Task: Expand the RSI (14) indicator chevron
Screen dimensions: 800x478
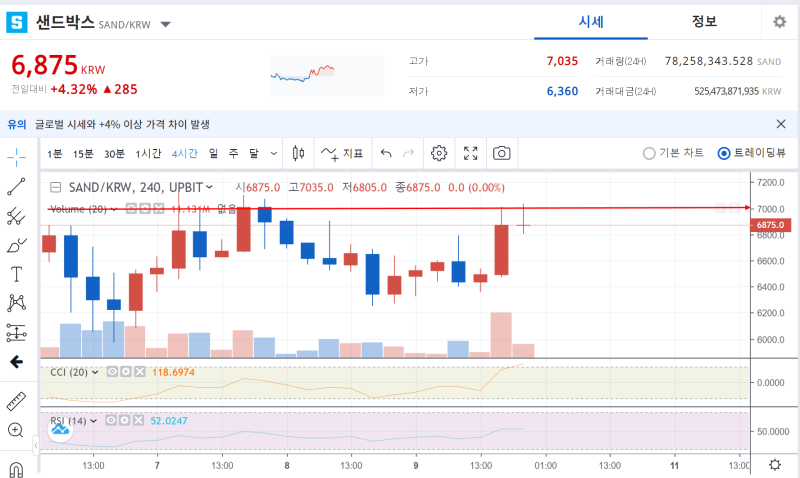Action: point(93,421)
